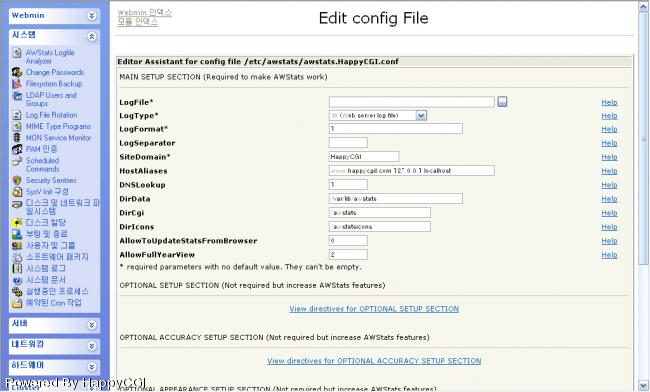Click the SysV Init 구성 icon
Screen dimensions: 650x392
tap(17, 192)
